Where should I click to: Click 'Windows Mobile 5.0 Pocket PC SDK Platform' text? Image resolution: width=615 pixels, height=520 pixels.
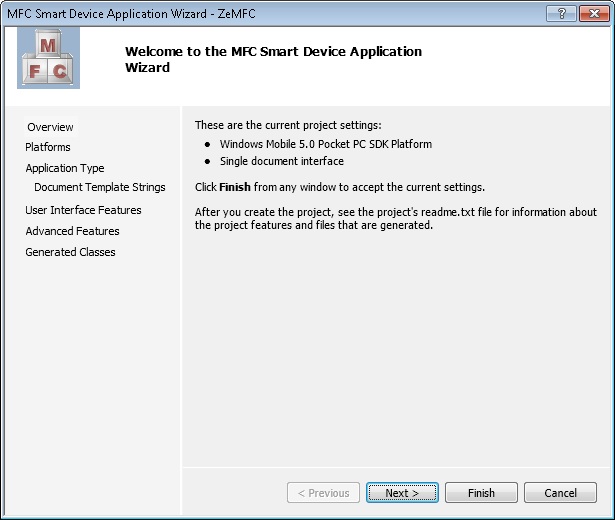pos(326,144)
